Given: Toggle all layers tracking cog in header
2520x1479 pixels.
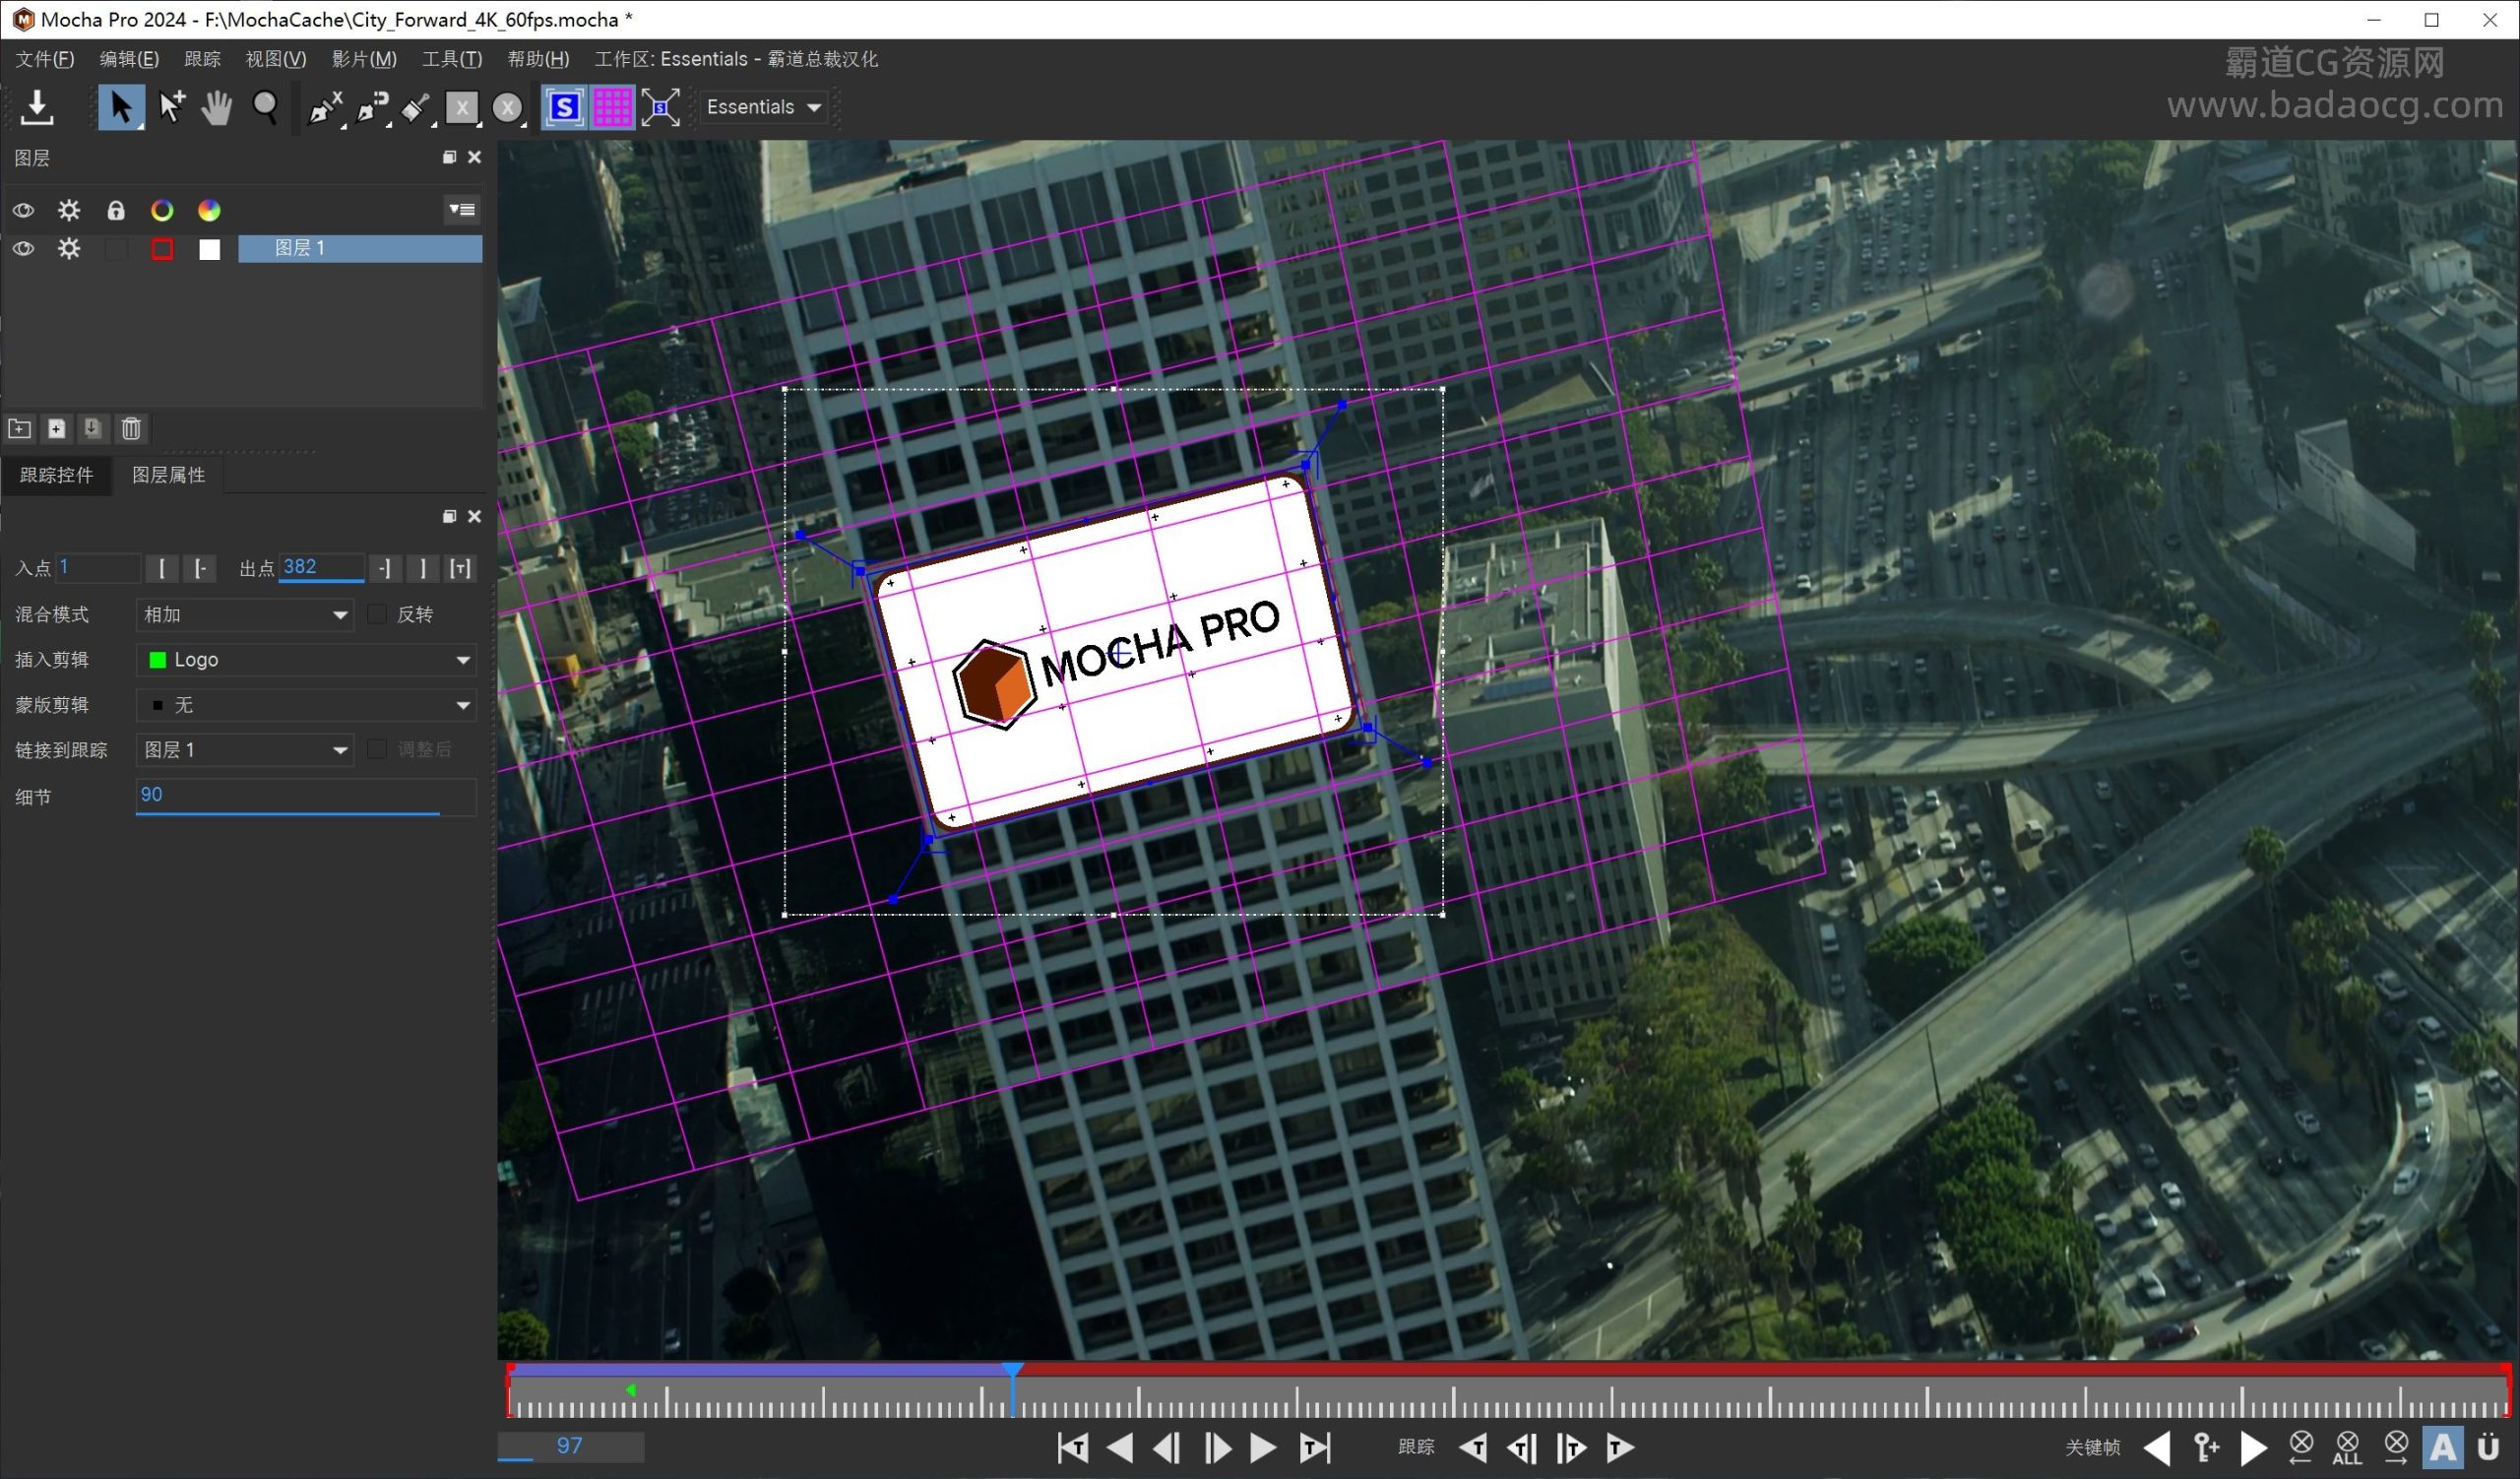Looking at the screenshot, I should point(69,210).
